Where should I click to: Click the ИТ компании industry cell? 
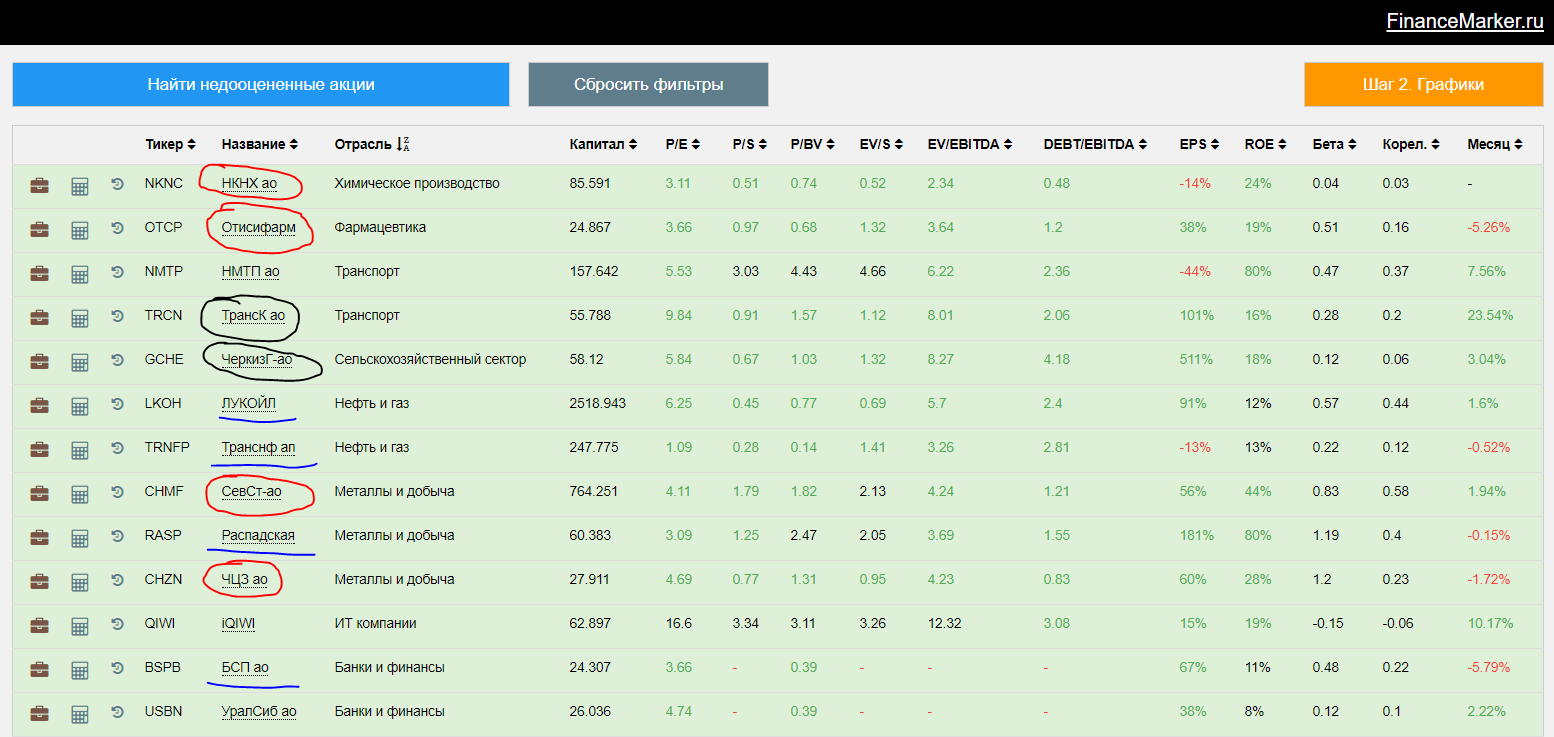(x=375, y=624)
